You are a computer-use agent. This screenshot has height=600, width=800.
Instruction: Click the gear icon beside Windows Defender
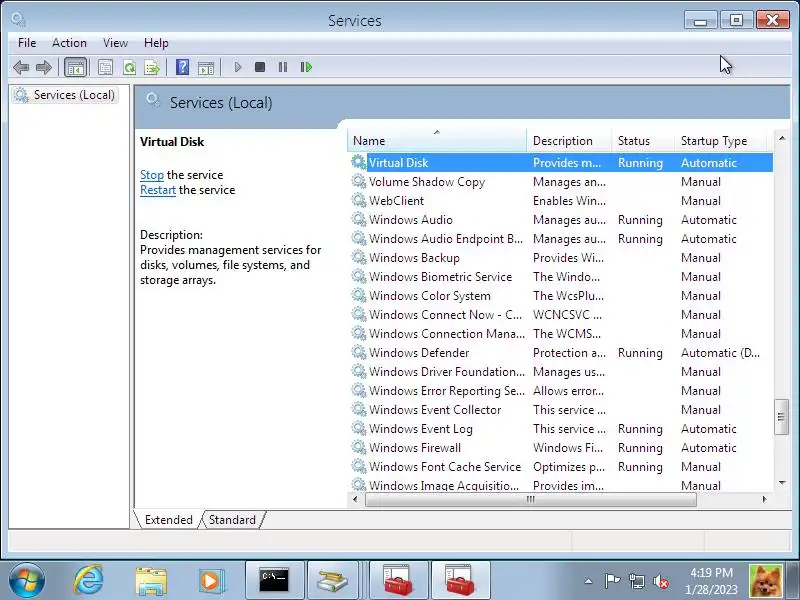(x=359, y=353)
